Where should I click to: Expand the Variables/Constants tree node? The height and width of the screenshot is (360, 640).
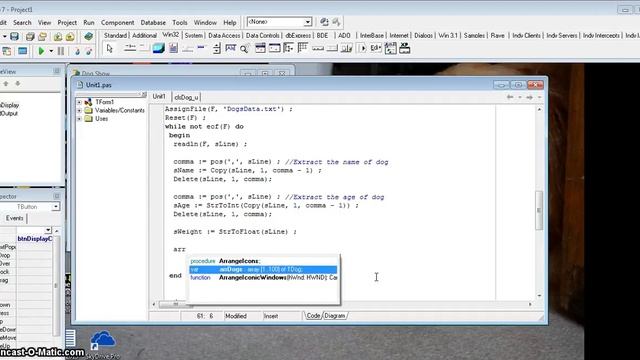[x=79, y=111]
